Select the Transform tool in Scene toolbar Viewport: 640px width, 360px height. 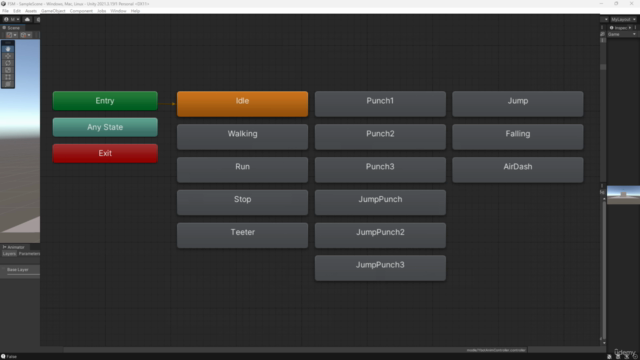8,84
